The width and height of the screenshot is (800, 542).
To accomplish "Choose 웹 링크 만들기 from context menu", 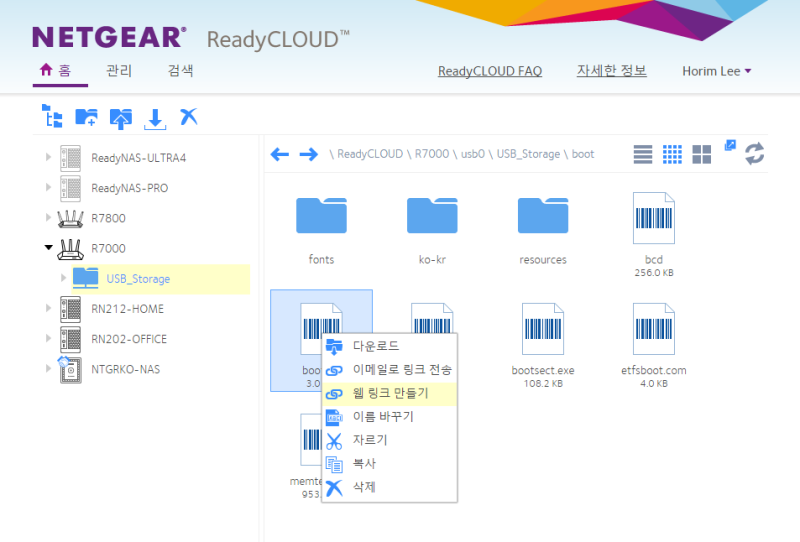I will click(389, 393).
